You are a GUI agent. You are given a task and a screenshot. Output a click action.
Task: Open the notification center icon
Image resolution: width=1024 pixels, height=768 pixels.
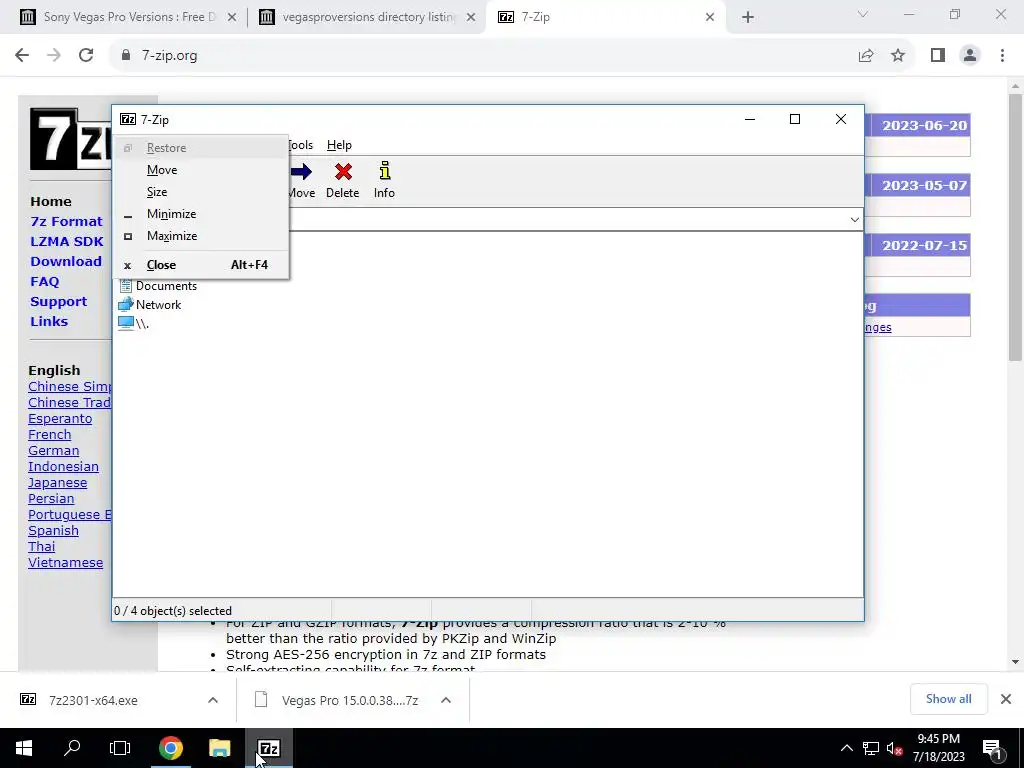click(992, 748)
